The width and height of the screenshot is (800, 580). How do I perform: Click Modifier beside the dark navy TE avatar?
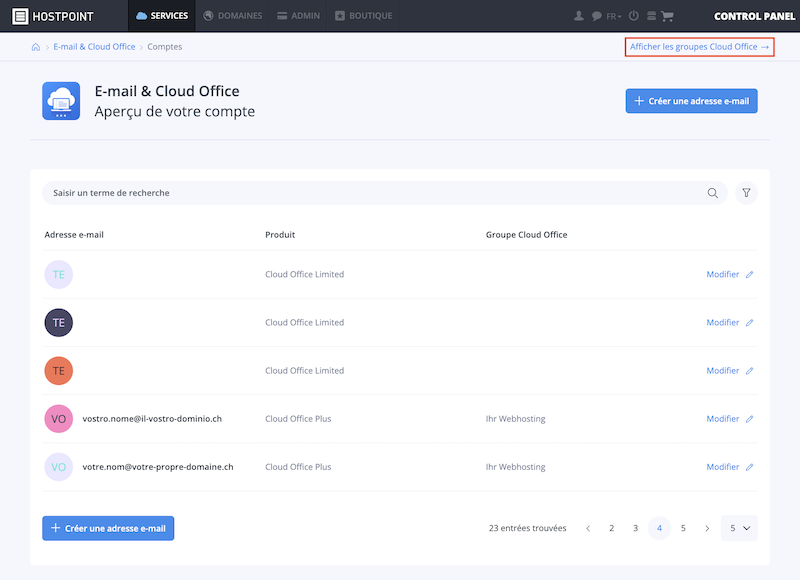pos(722,322)
